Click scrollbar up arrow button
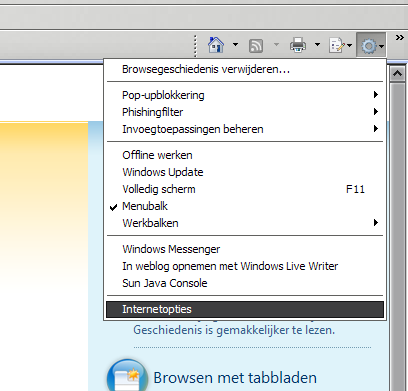This screenshot has width=408, height=391. [x=397, y=73]
